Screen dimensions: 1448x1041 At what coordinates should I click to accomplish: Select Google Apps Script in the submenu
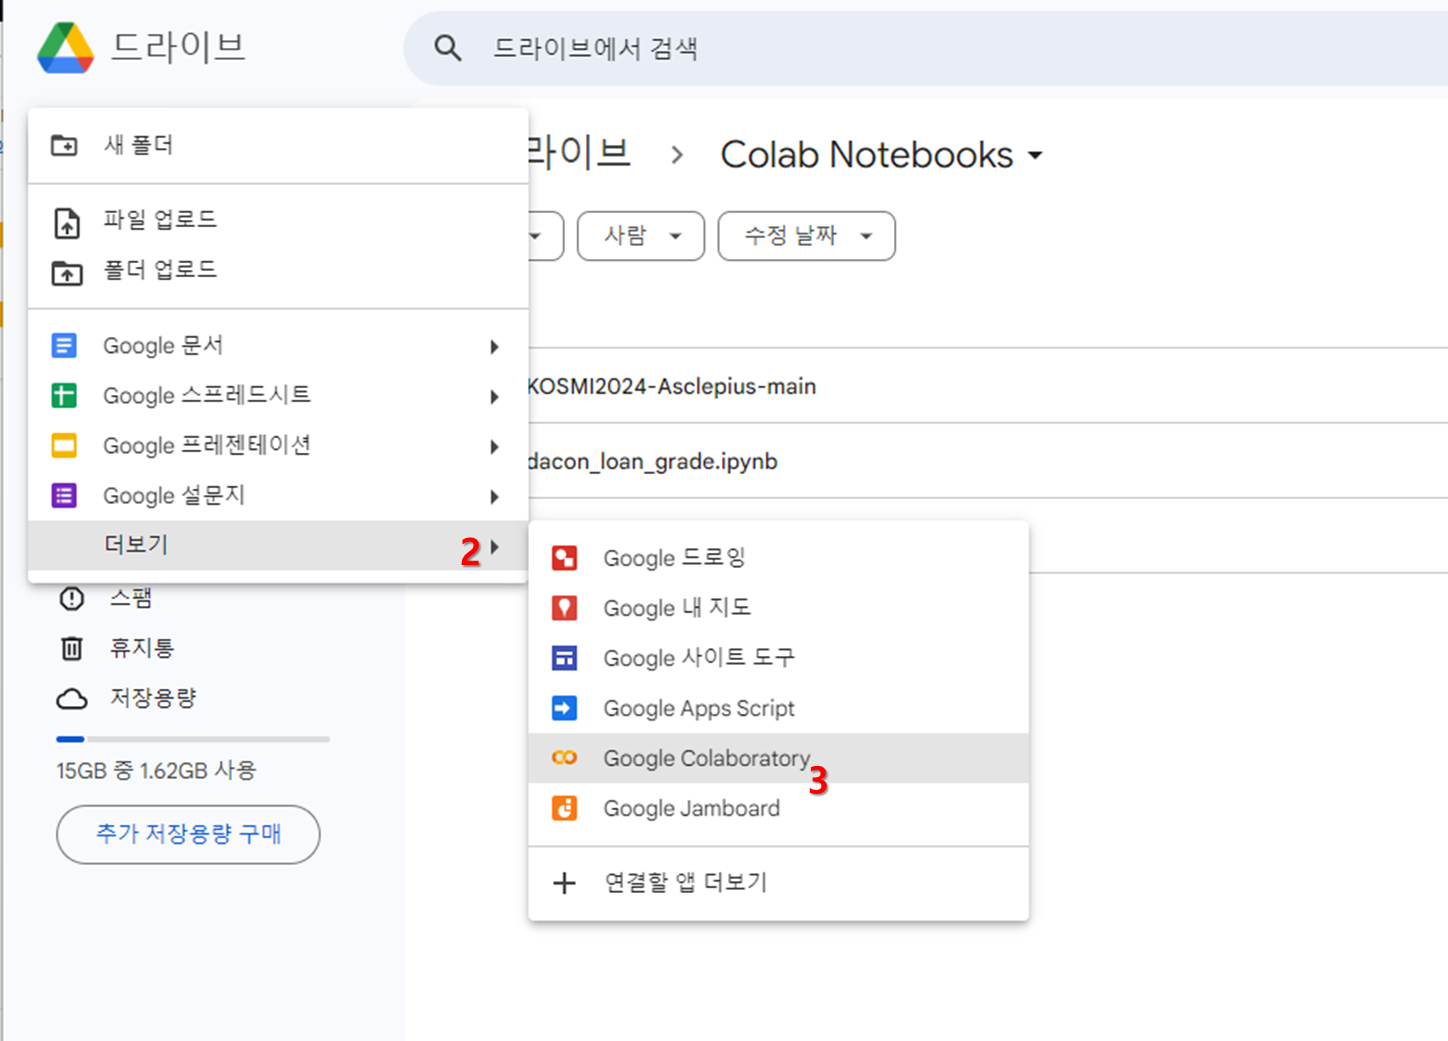point(778,708)
